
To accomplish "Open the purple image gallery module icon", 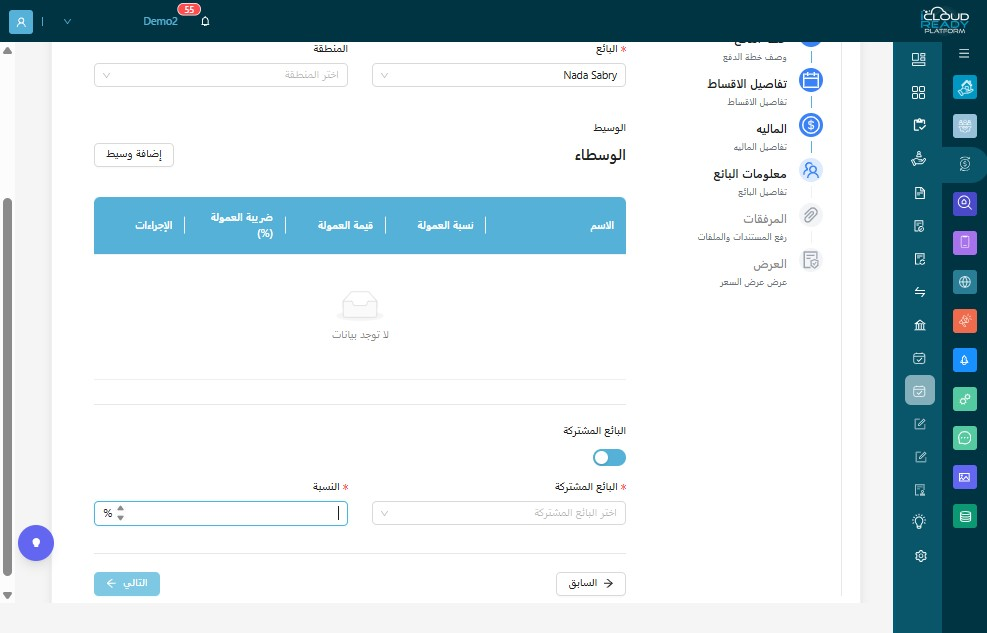I will pyautogui.click(x=964, y=477).
